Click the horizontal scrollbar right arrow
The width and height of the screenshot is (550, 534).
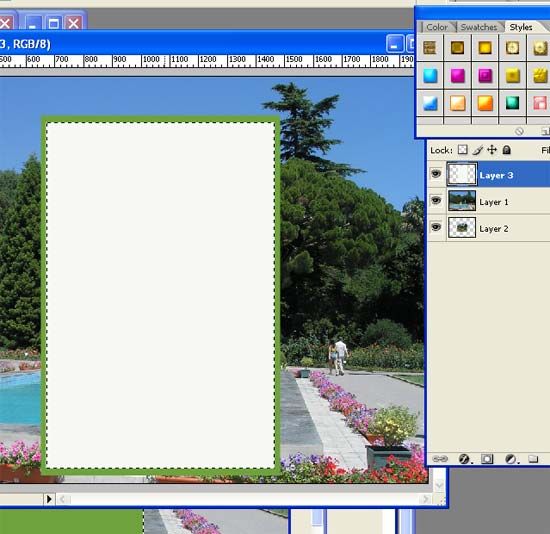[x=425, y=499]
